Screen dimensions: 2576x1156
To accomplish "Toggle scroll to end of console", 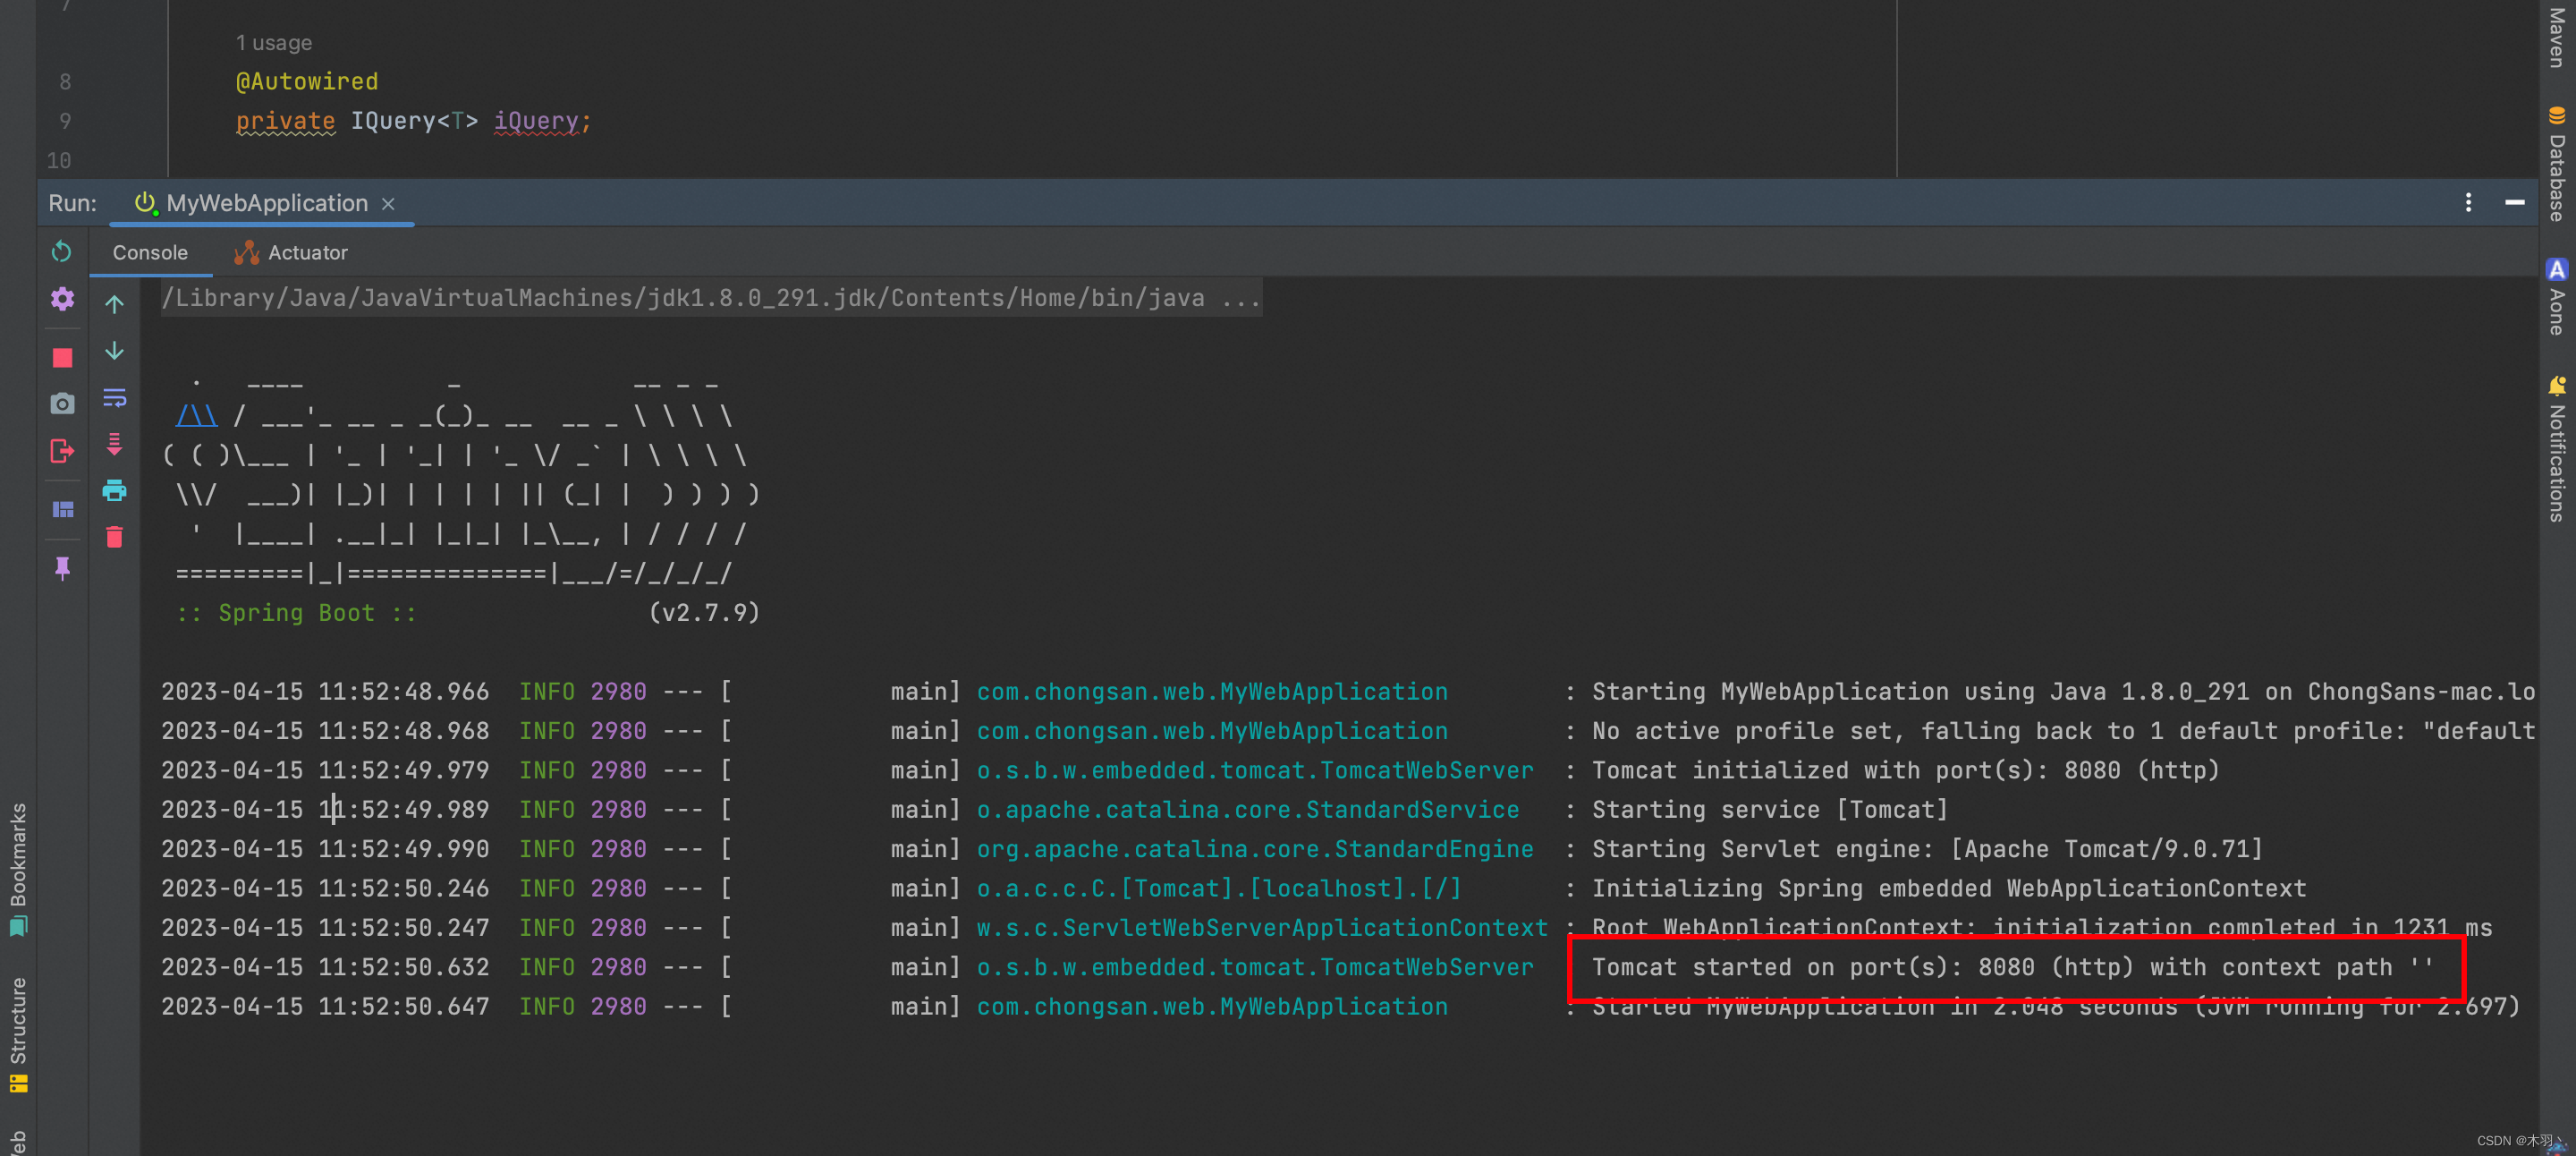I will click(x=115, y=444).
